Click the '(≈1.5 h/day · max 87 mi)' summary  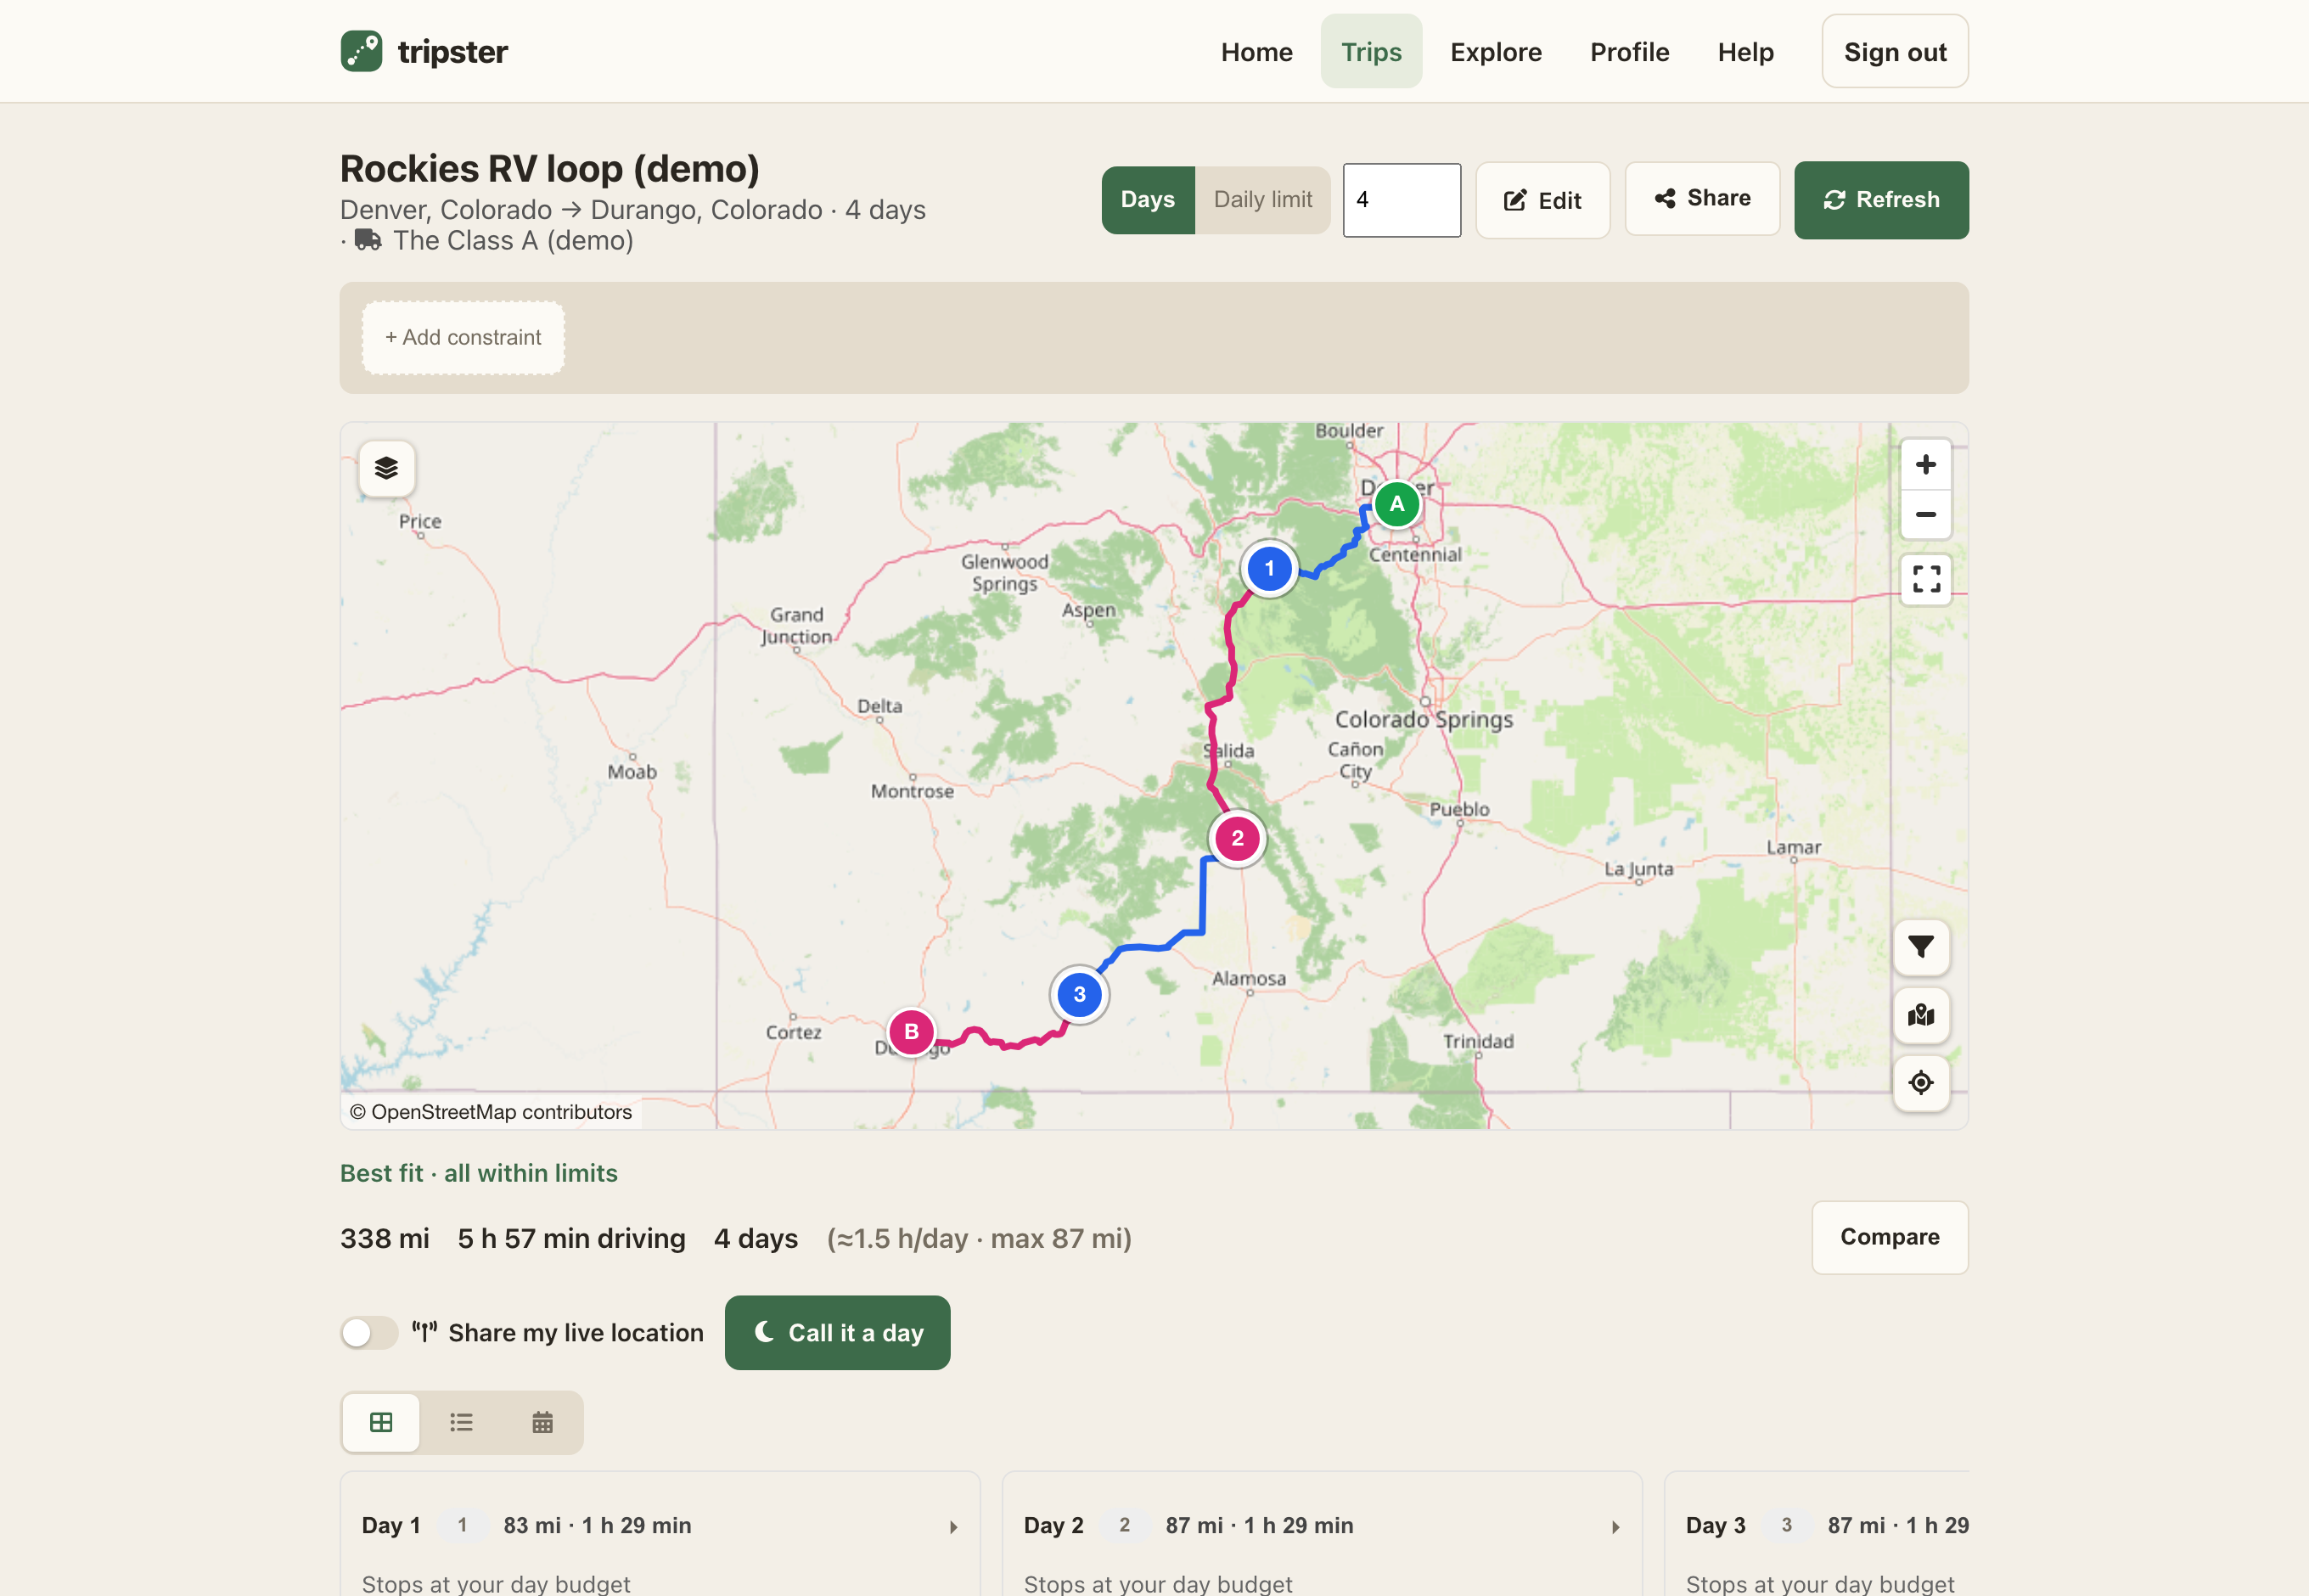coord(979,1239)
